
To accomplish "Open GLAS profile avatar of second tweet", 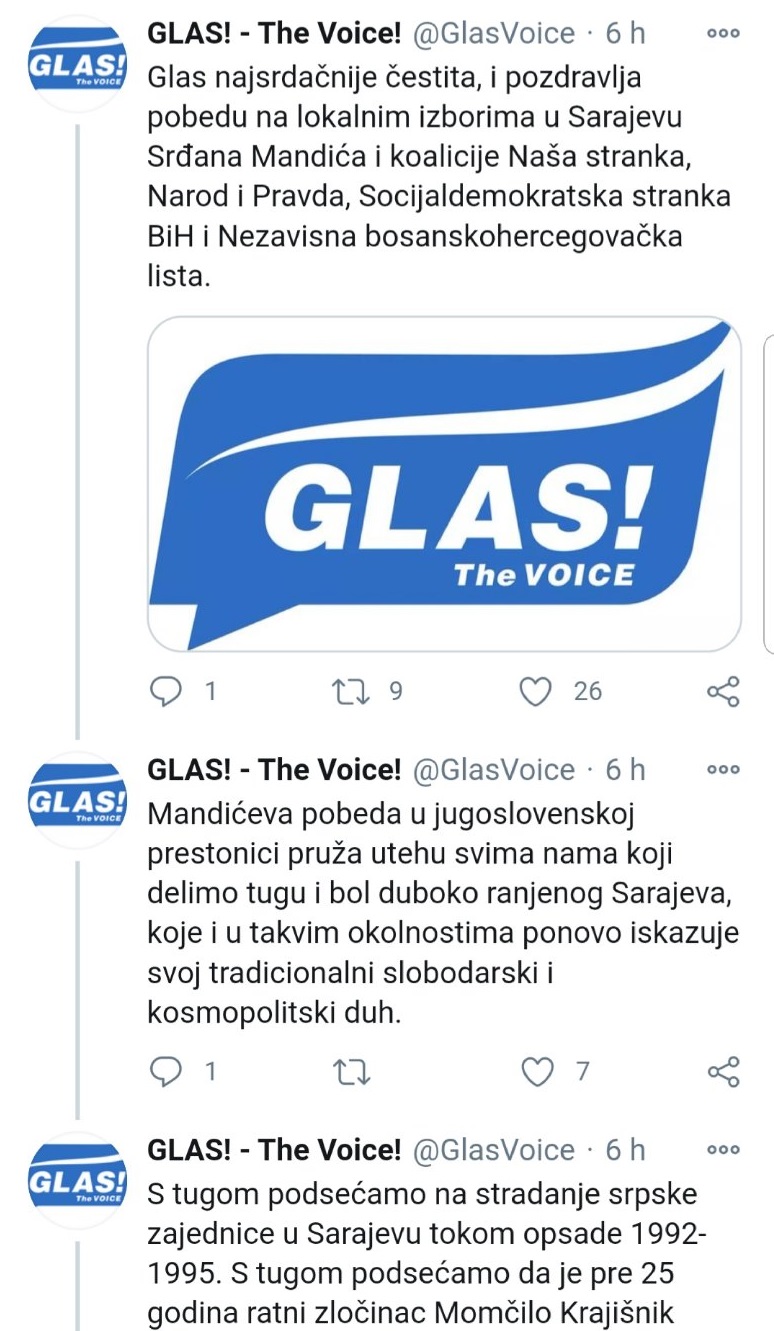I will coord(77,801).
